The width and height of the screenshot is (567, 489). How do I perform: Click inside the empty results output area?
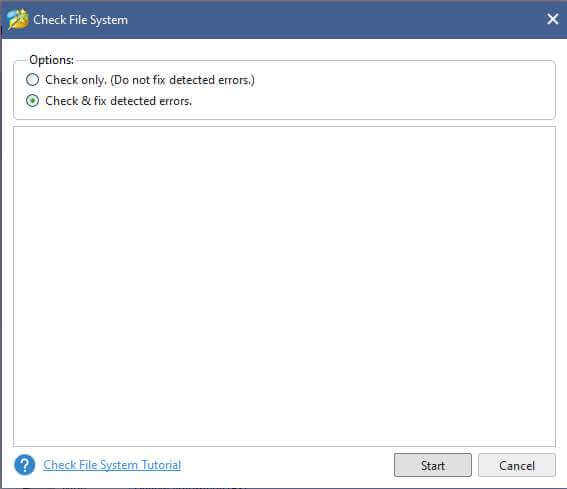tap(284, 286)
